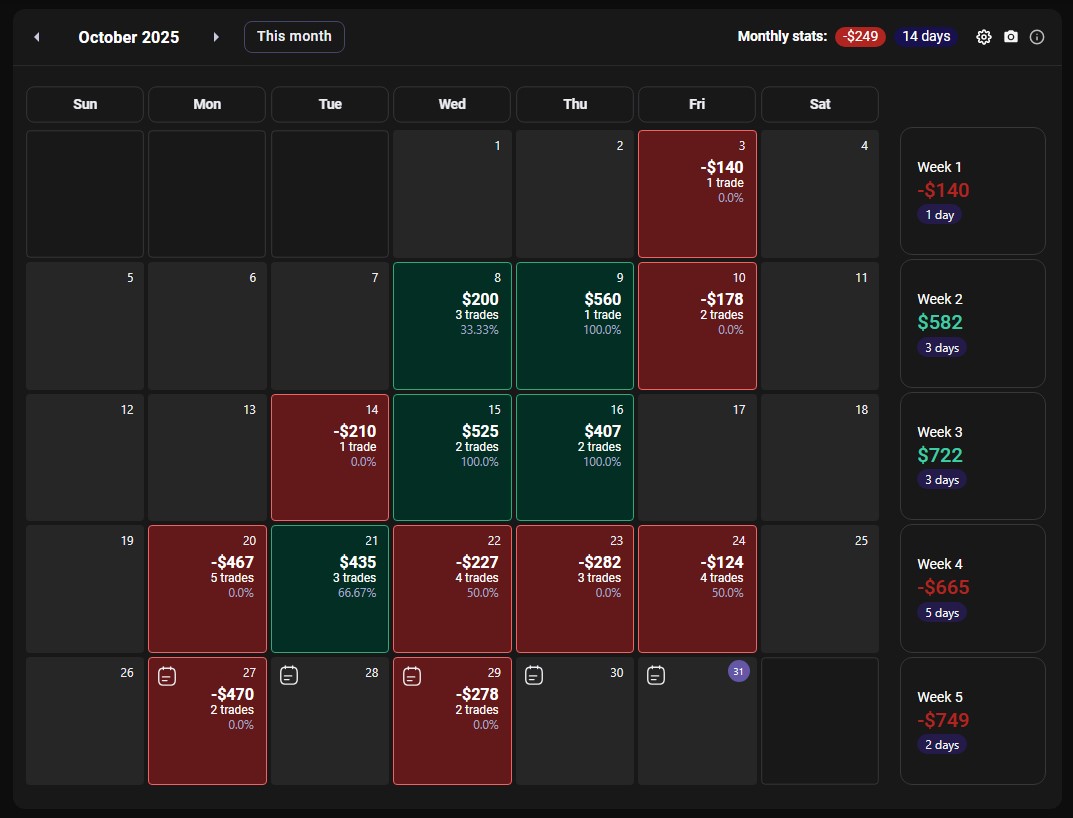
Task: Click the -$249 monthly stats badge
Action: tap(860, 36)
